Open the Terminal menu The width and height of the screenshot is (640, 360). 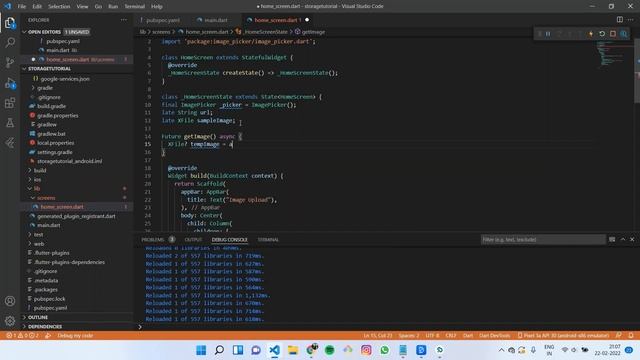click(135, 7)
